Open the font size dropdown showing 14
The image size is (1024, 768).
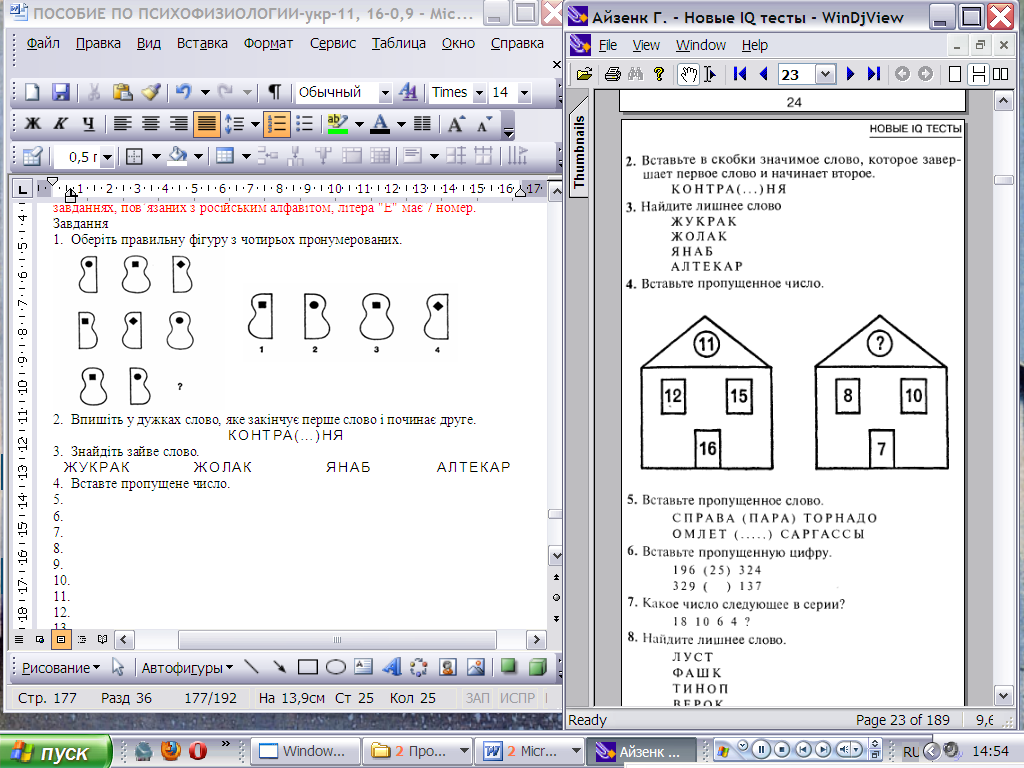[524, 93]
